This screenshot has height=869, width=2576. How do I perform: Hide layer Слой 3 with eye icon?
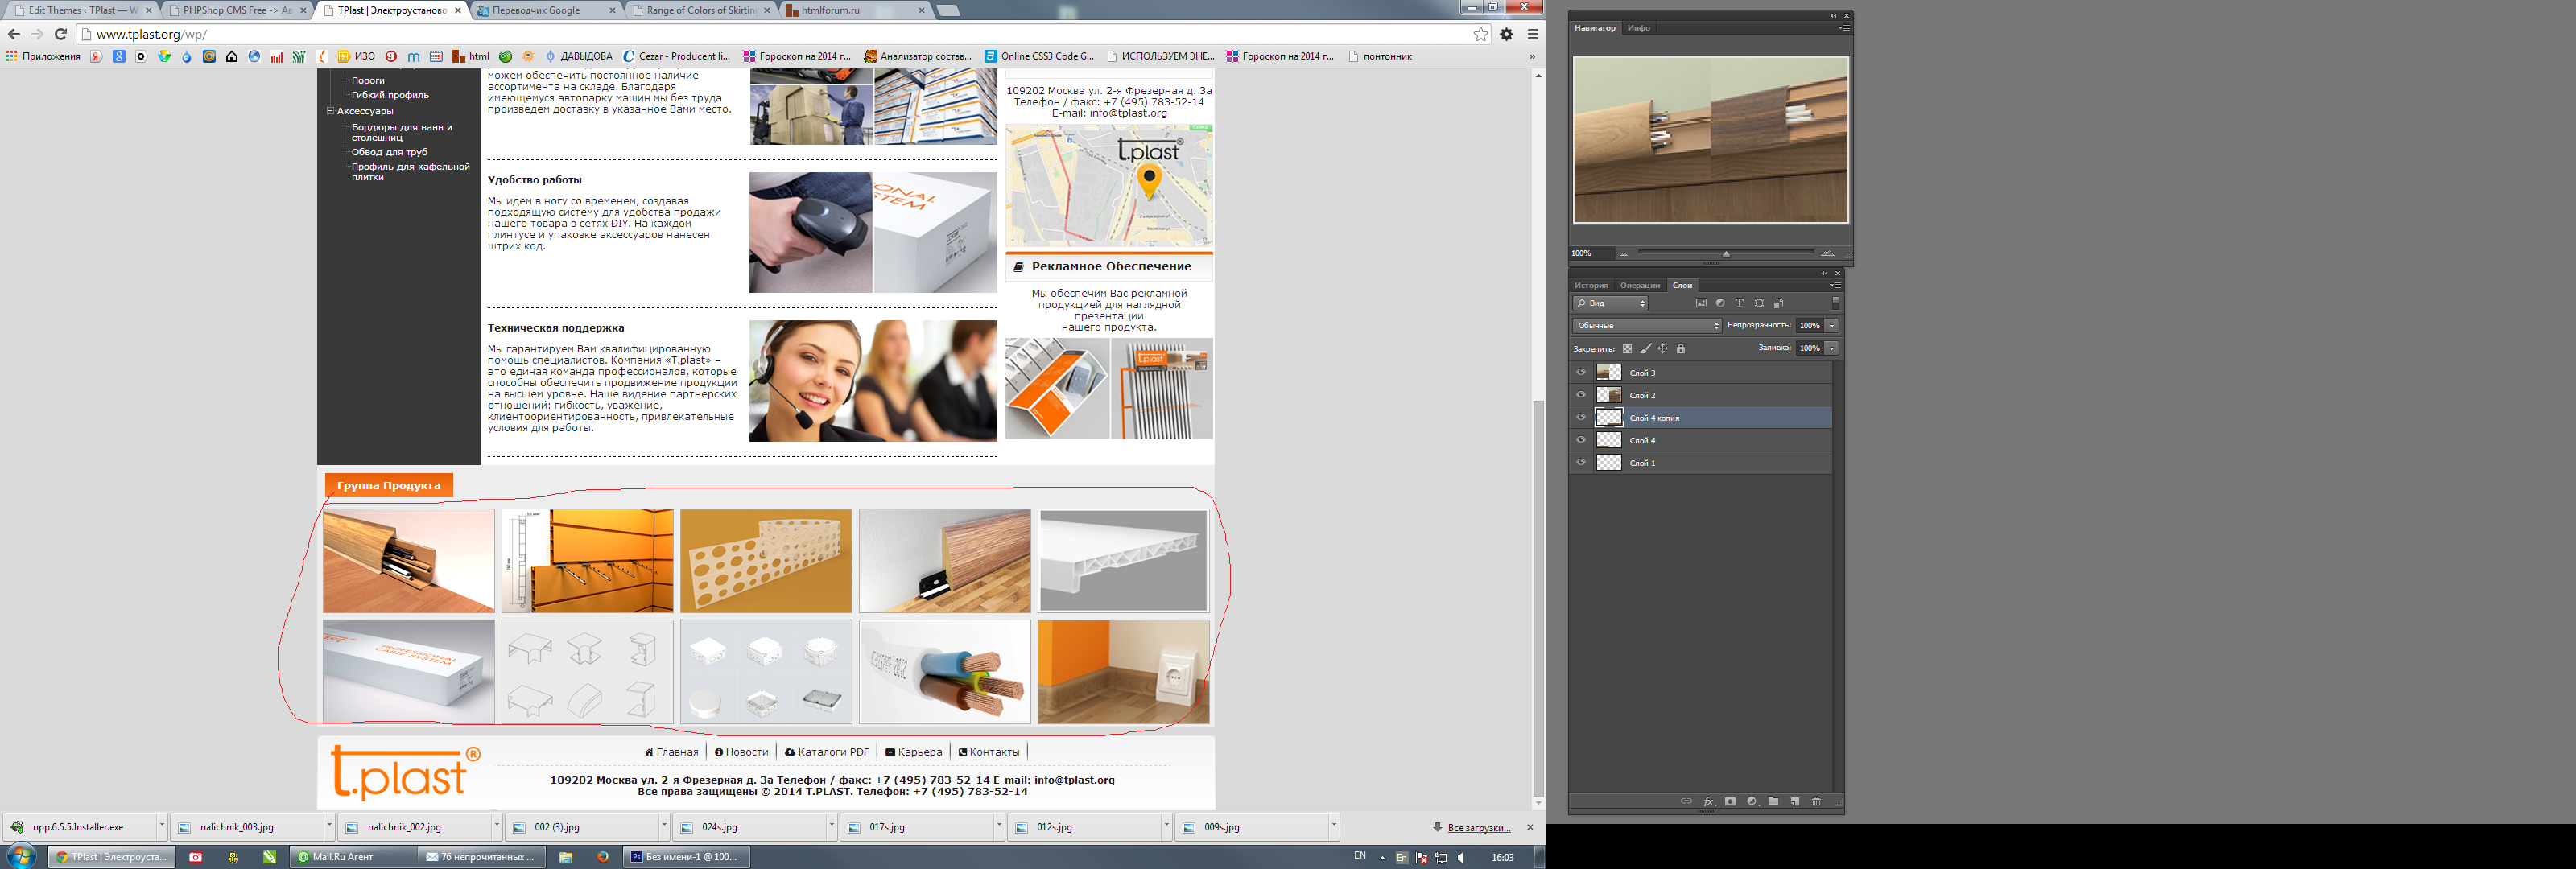point(1581,372)
